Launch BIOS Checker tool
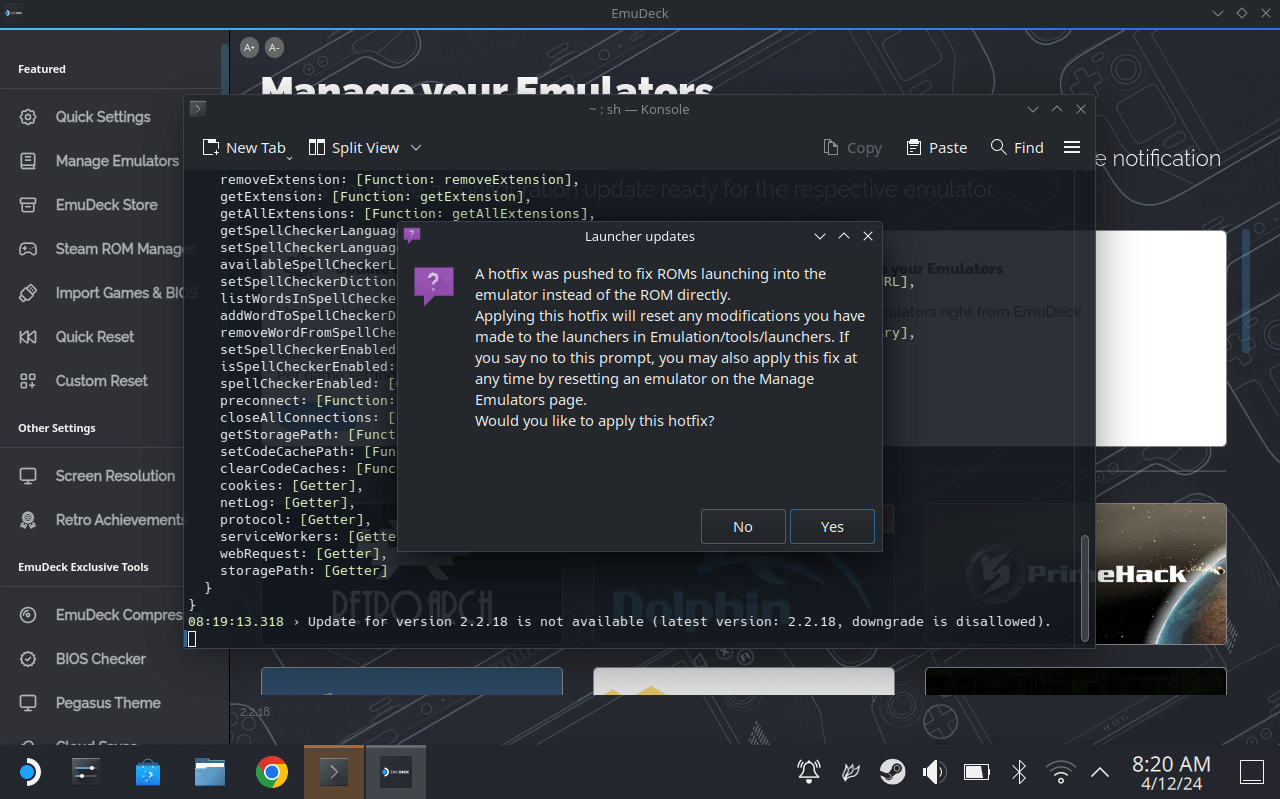This screenshot has height=799, width=1280. tap(100, 659)
